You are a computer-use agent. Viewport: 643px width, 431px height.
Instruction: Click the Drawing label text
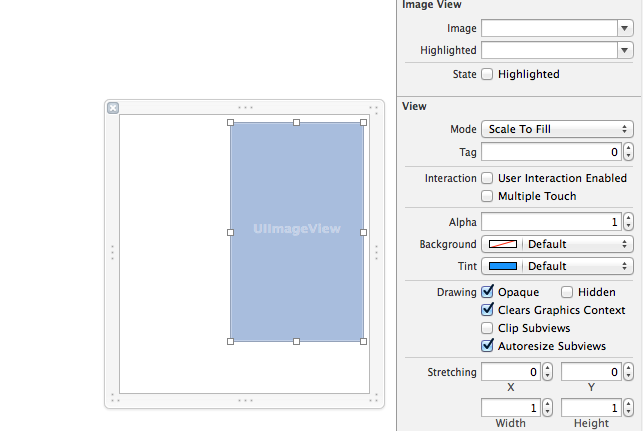456,292
